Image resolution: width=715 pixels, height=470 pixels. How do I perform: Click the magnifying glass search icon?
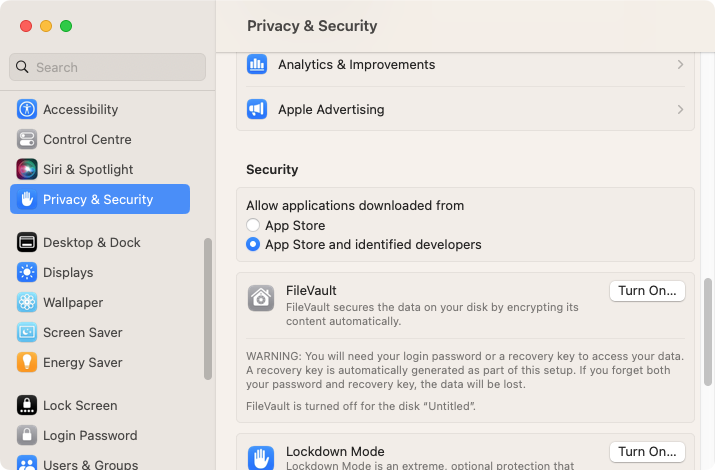tap(22, 67)
